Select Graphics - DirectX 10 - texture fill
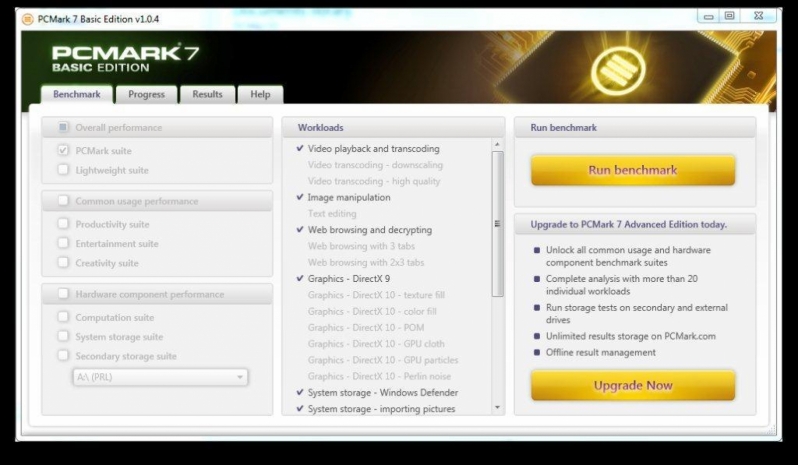 click(376, 295)
